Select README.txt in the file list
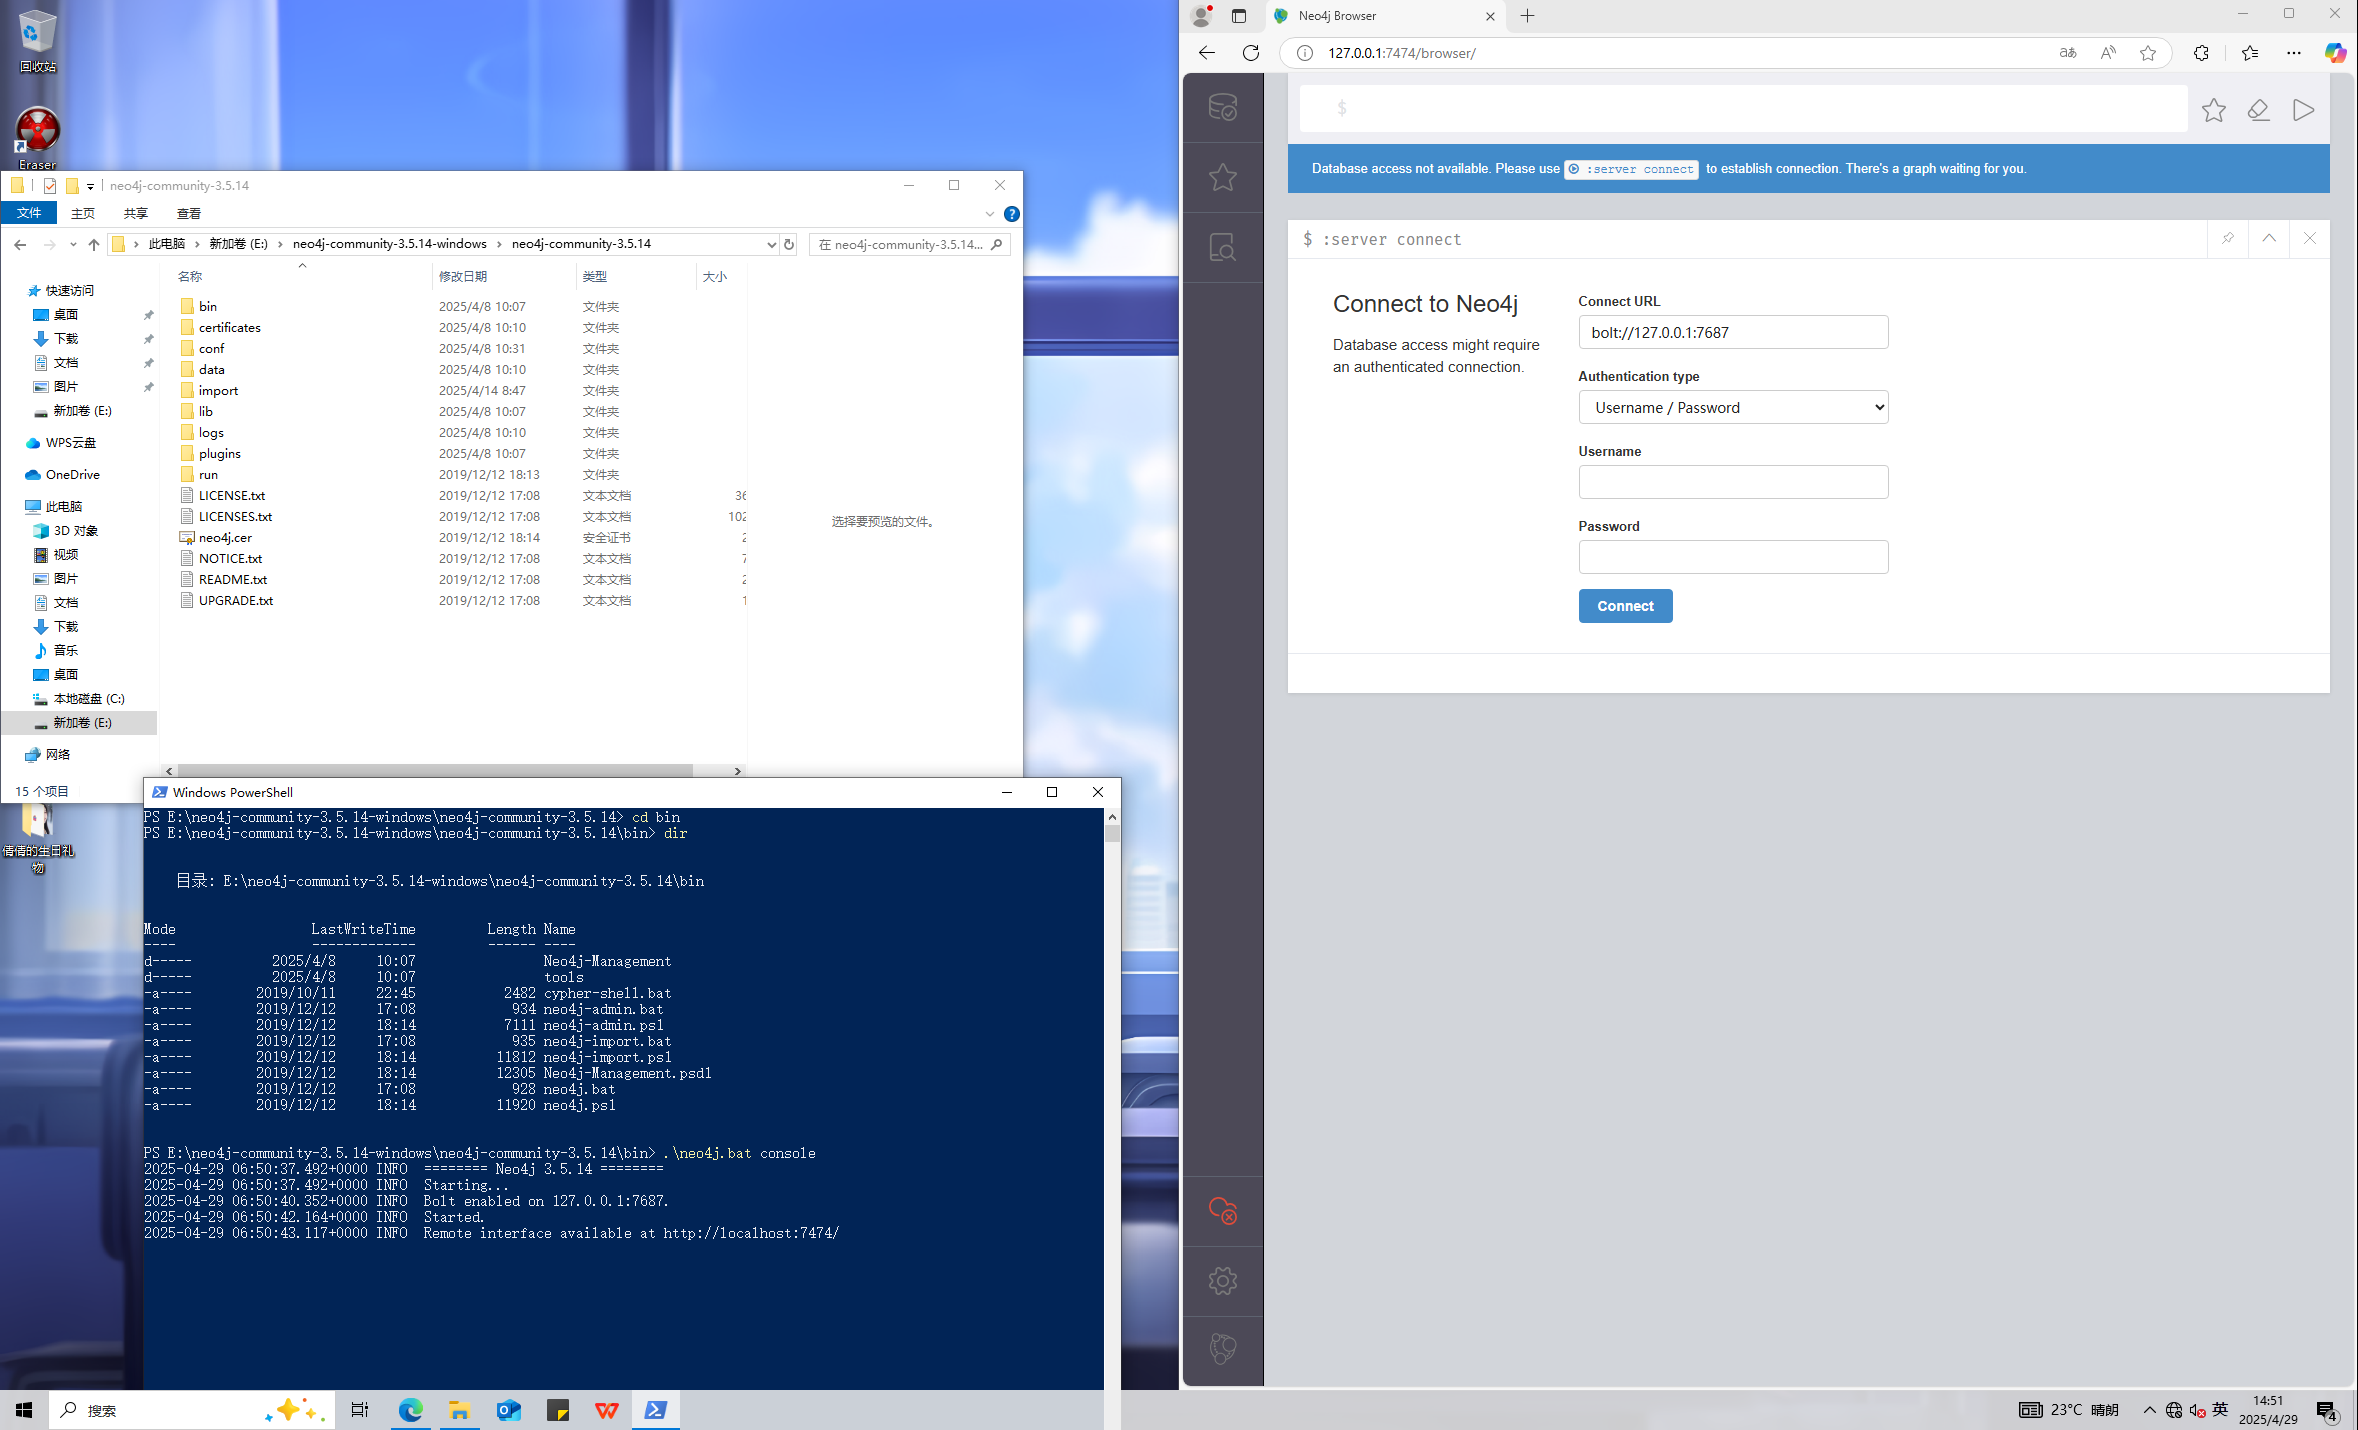This screenshot has width=2358, height=1430. (x=233, y=579)
